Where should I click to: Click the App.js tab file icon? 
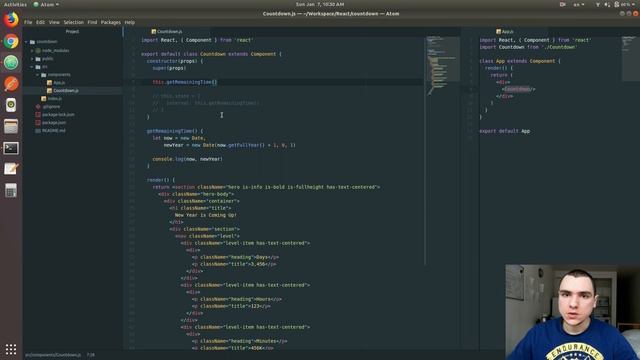pyautogui.click(x=498, y=31)
